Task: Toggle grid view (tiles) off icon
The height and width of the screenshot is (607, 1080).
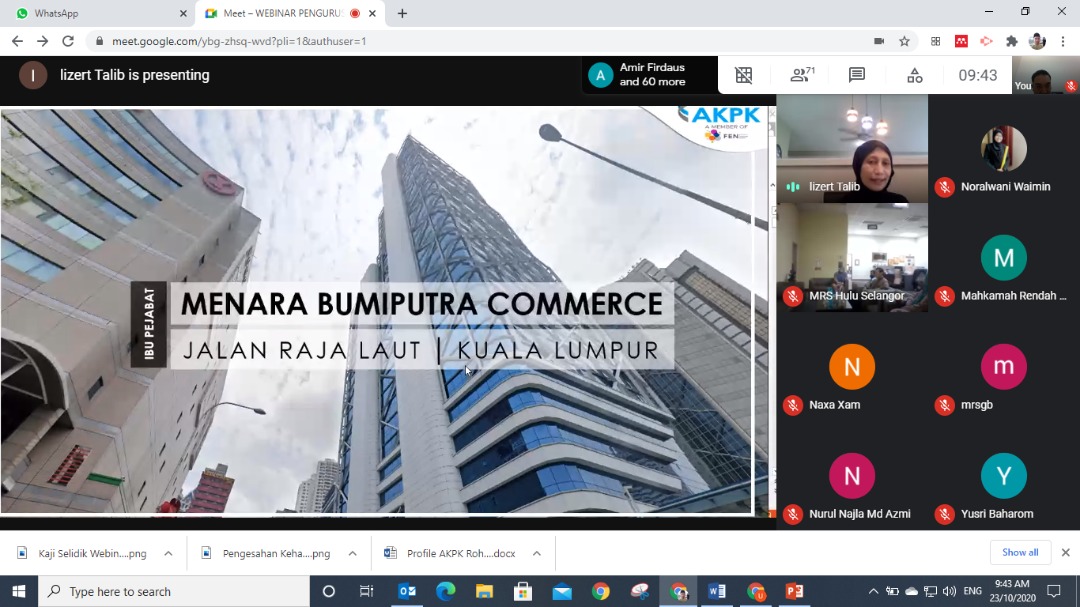Action: (x=744, y=75)
